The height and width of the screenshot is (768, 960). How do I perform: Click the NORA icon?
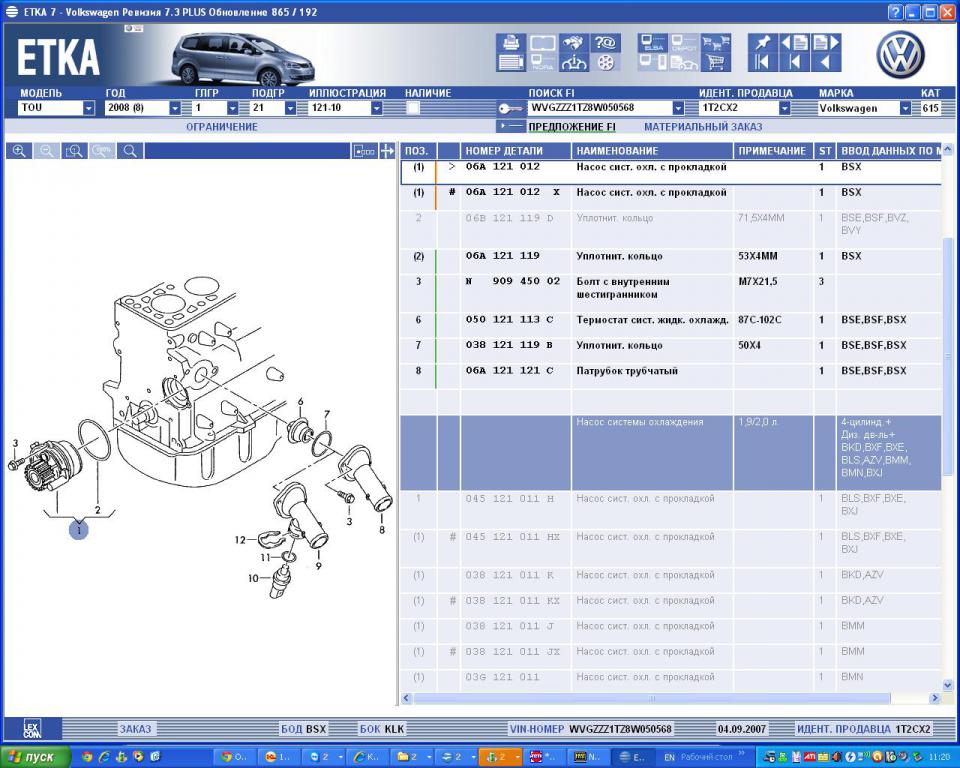point(542,62)
